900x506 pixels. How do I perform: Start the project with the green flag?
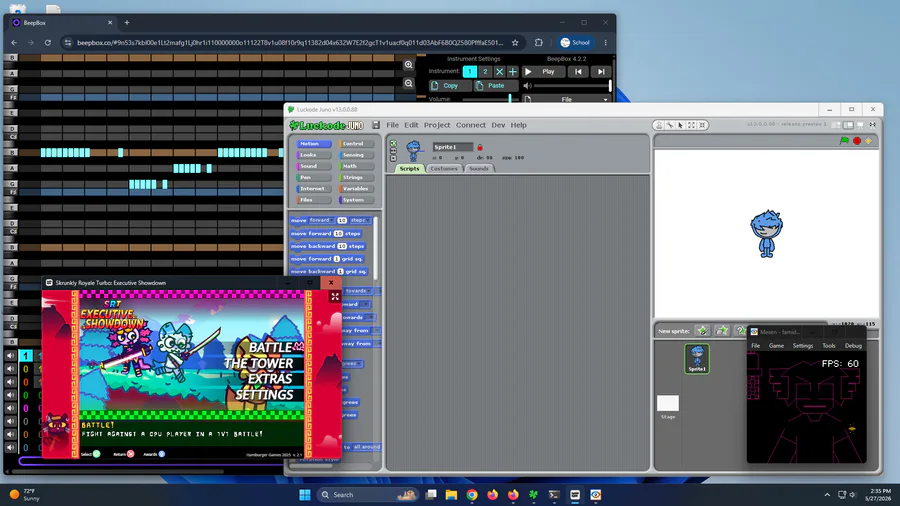(x=844, y=141)
